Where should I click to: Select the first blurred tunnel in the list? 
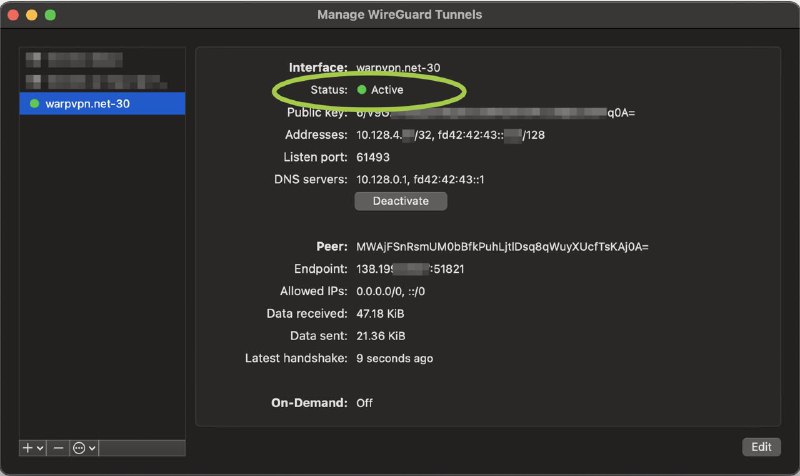click(102, 60)
